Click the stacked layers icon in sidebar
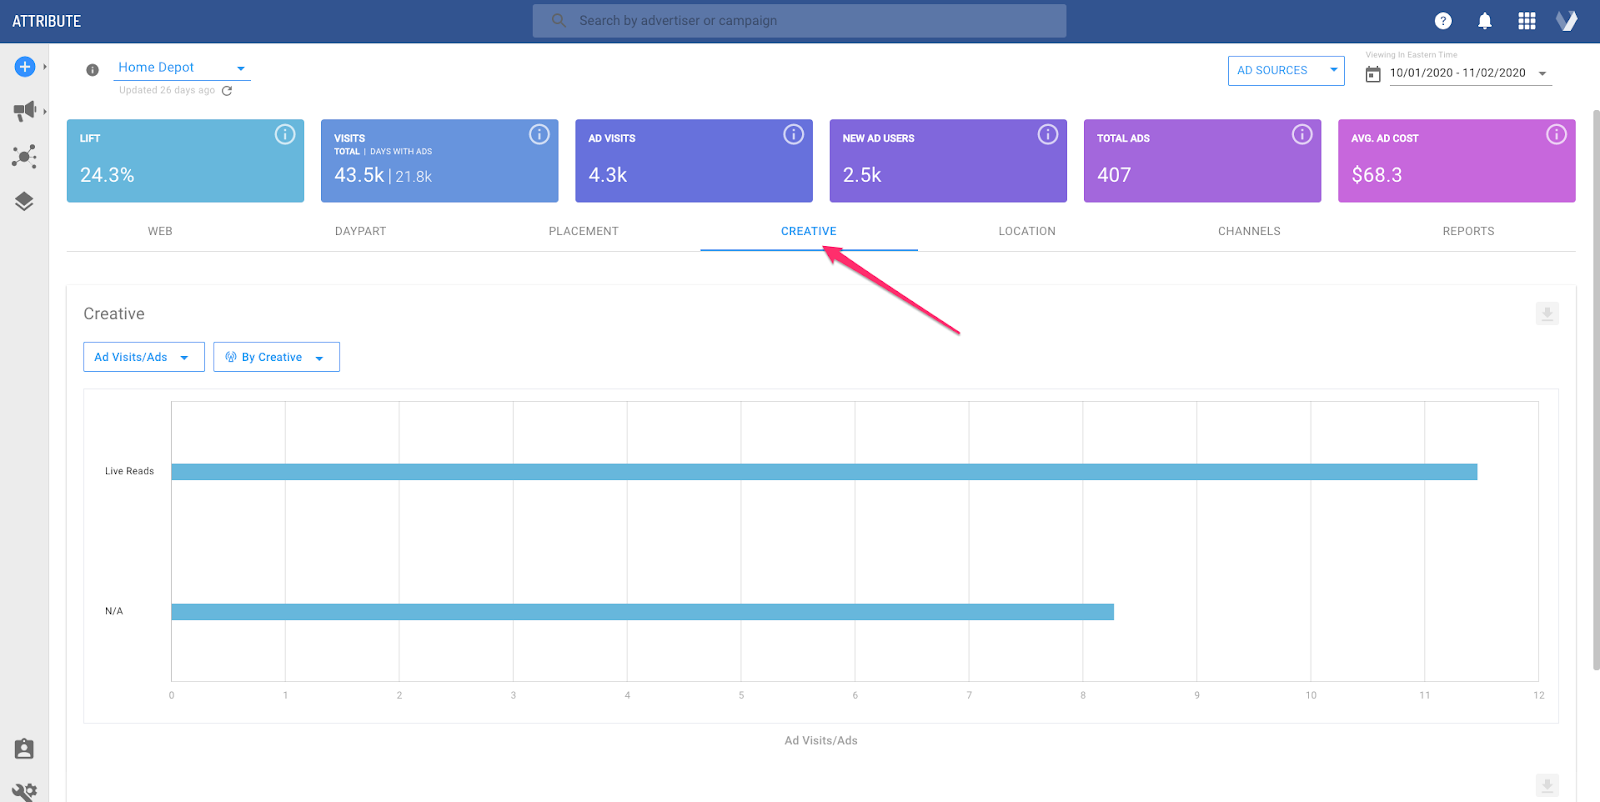 click(25, 201)
